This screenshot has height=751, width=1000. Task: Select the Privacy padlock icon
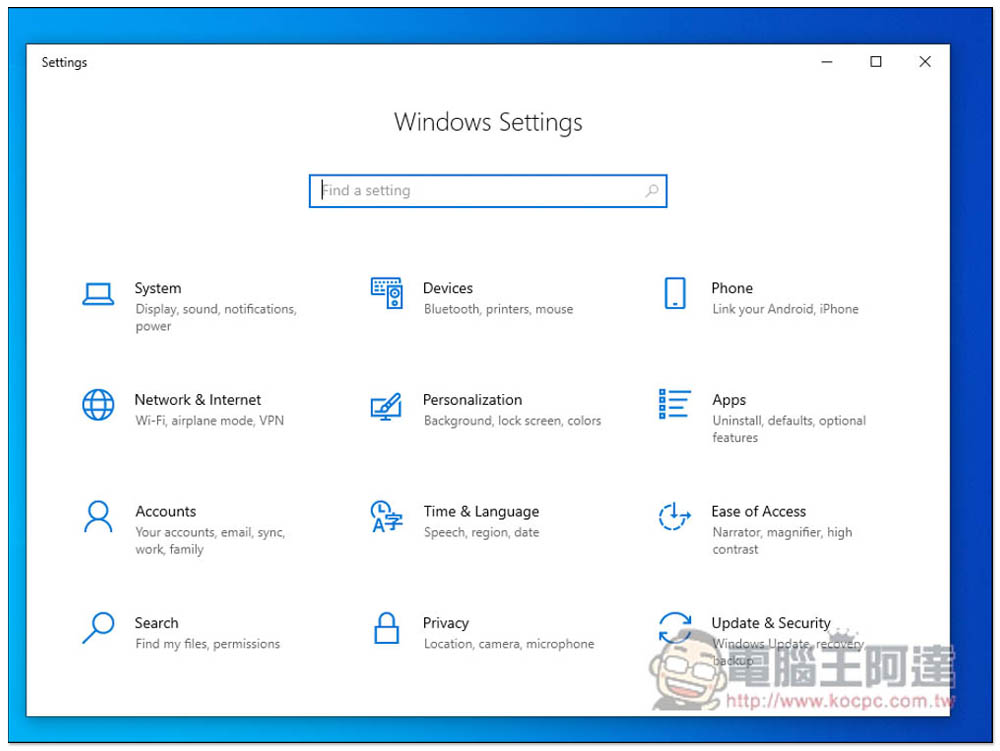click(x=386, y=628)
